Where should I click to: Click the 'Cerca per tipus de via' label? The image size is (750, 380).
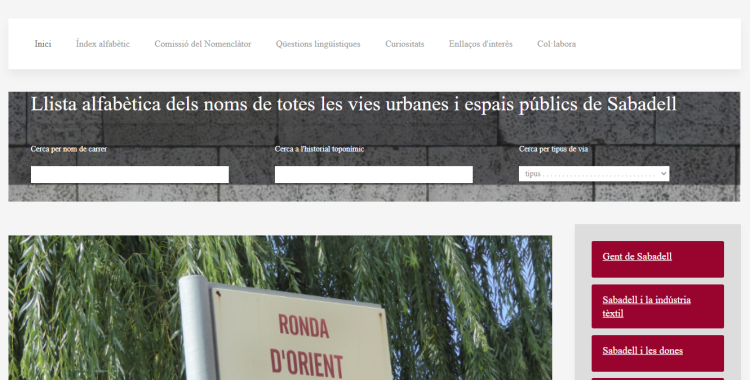click(553, 149)
